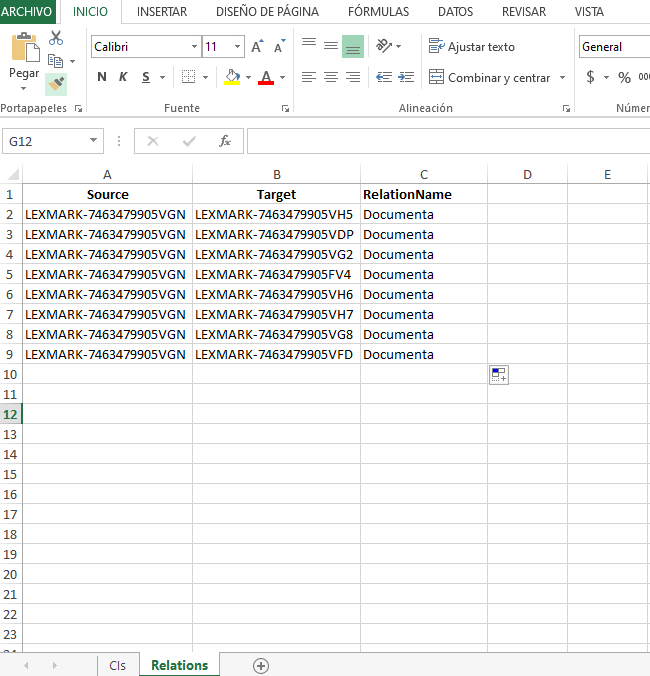Open Combinar y centrar dropdown arrow
The height and width of the screenshot is (676, 650).
pos(562,78)
